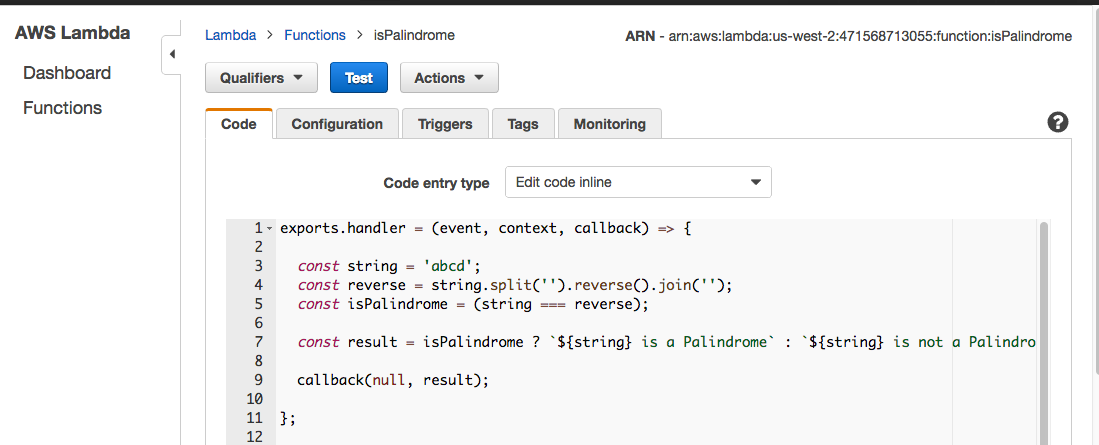Click the help question mark icon

click(1057, 123)
